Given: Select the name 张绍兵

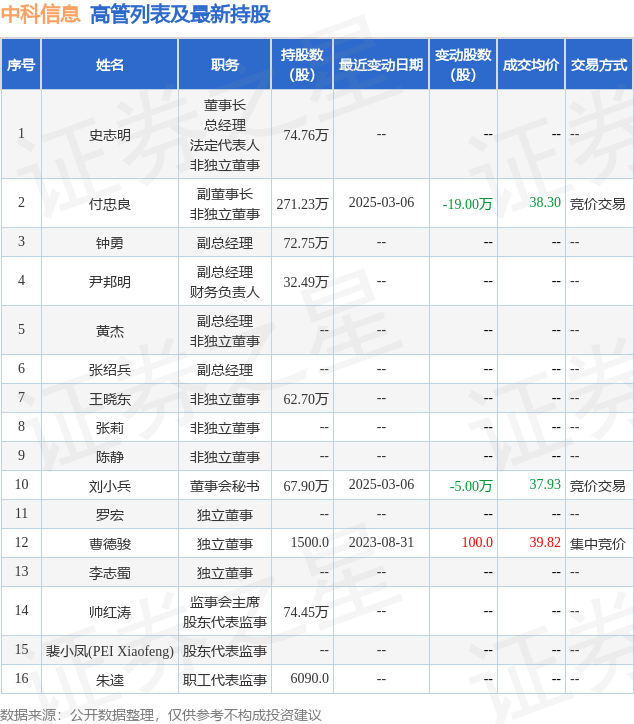Looking at the screenshot, I should pos(110,369).
